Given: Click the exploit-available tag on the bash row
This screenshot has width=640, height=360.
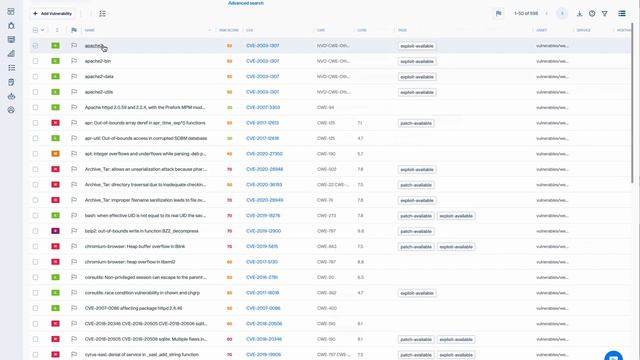Looking at the screenshot, I should [x=456, y=216].
